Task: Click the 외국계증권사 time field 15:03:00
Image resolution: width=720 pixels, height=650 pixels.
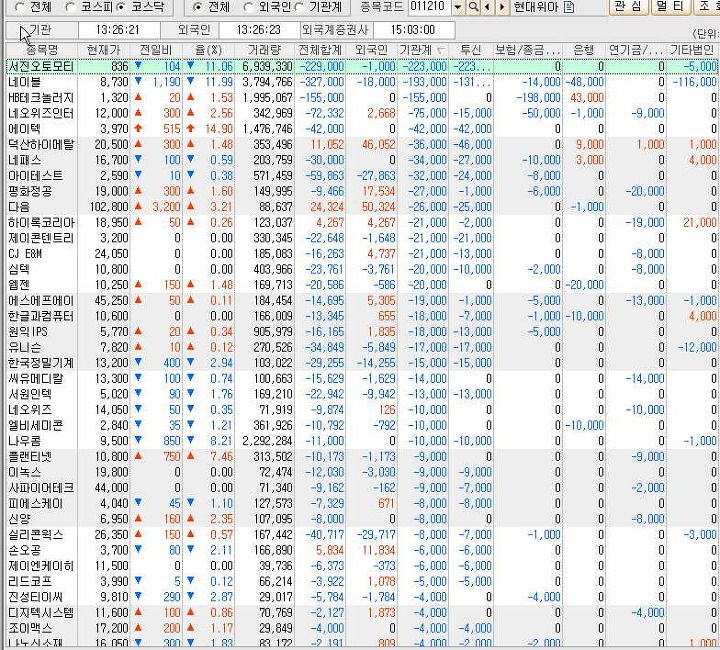Action: coord(413,30)
